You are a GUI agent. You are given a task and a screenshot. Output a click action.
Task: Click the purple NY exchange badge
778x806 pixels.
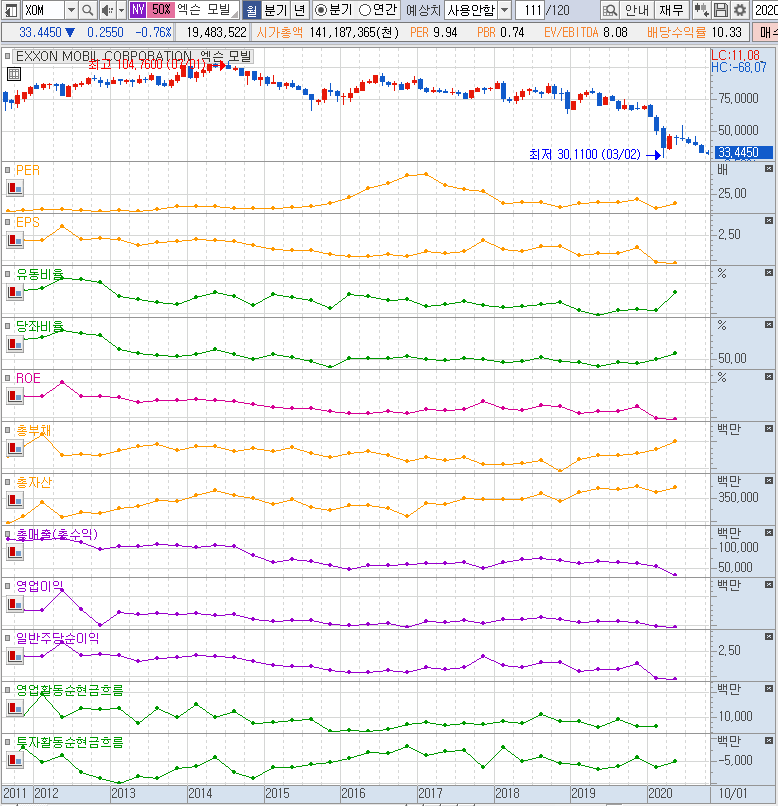pos(138,10)
